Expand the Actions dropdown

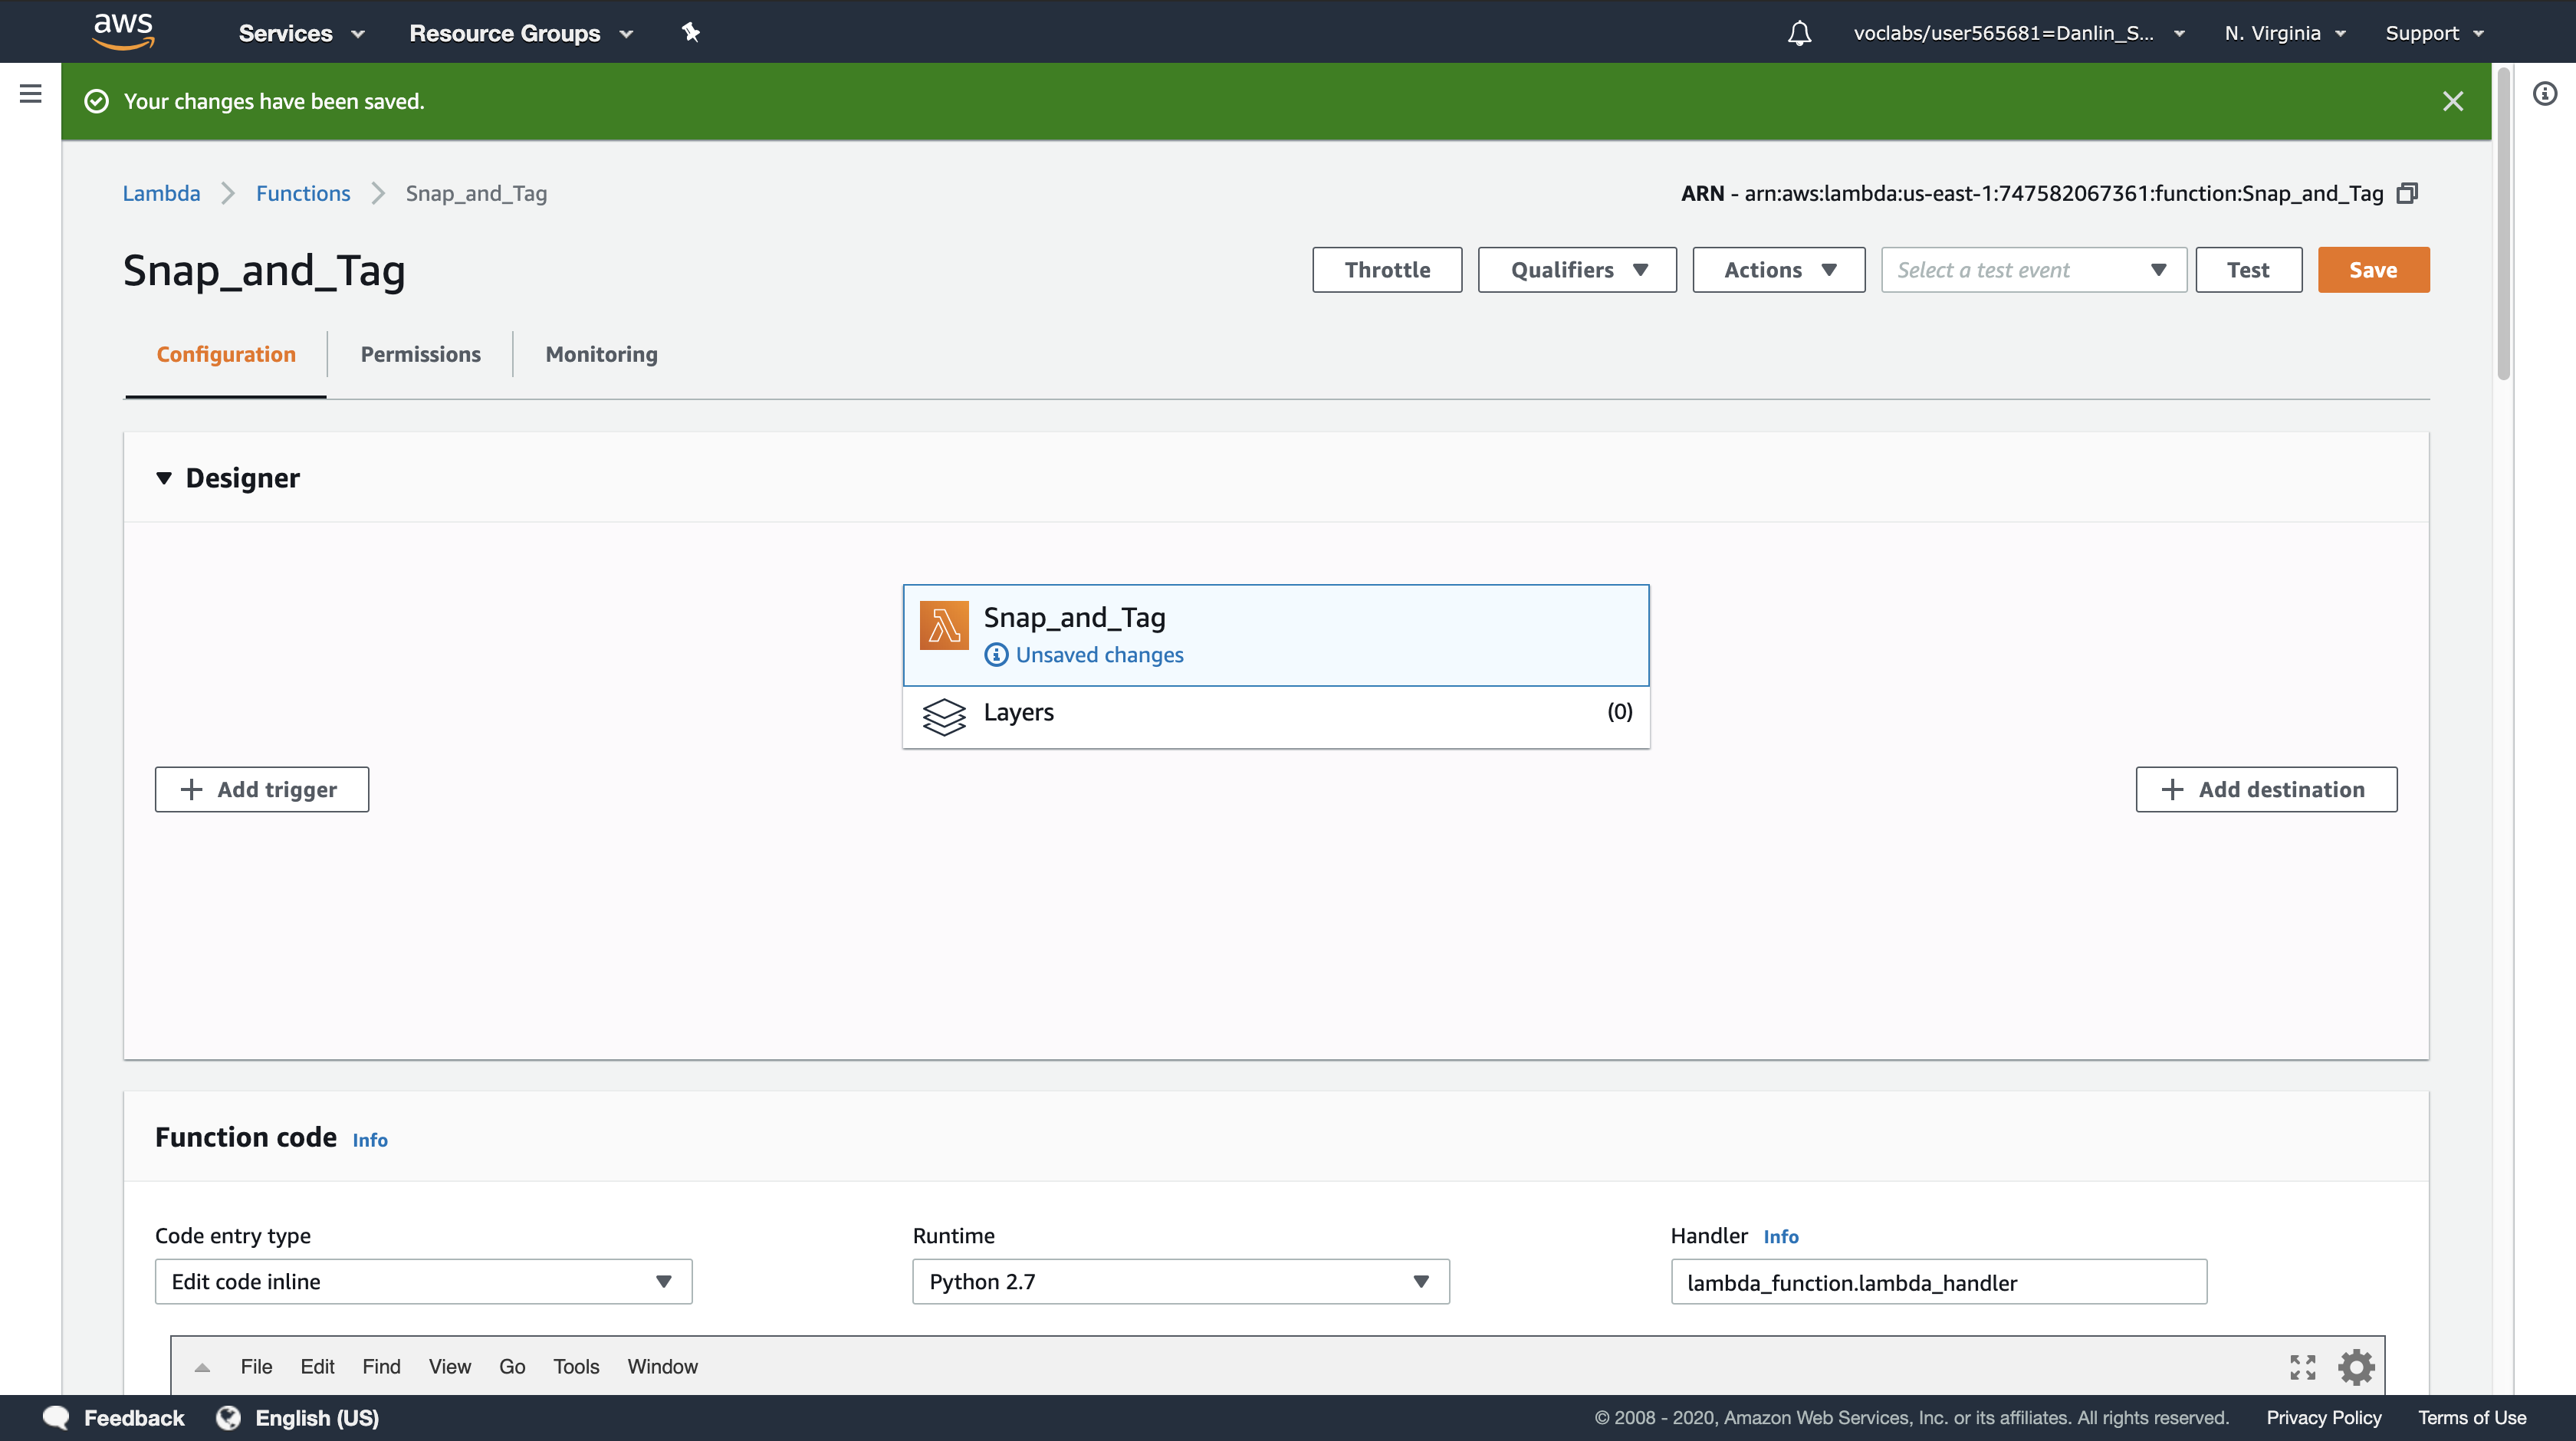(1778, 270)
